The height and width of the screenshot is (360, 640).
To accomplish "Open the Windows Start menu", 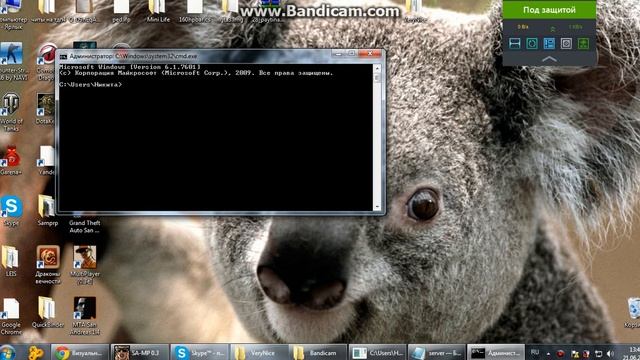I will pyautogui.click(x=8, y=353).
